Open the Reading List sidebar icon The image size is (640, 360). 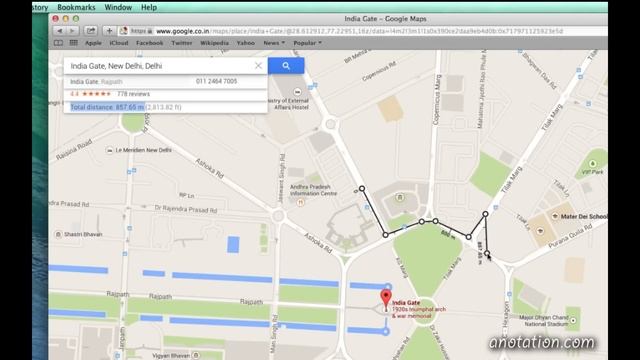coord(58,43)
